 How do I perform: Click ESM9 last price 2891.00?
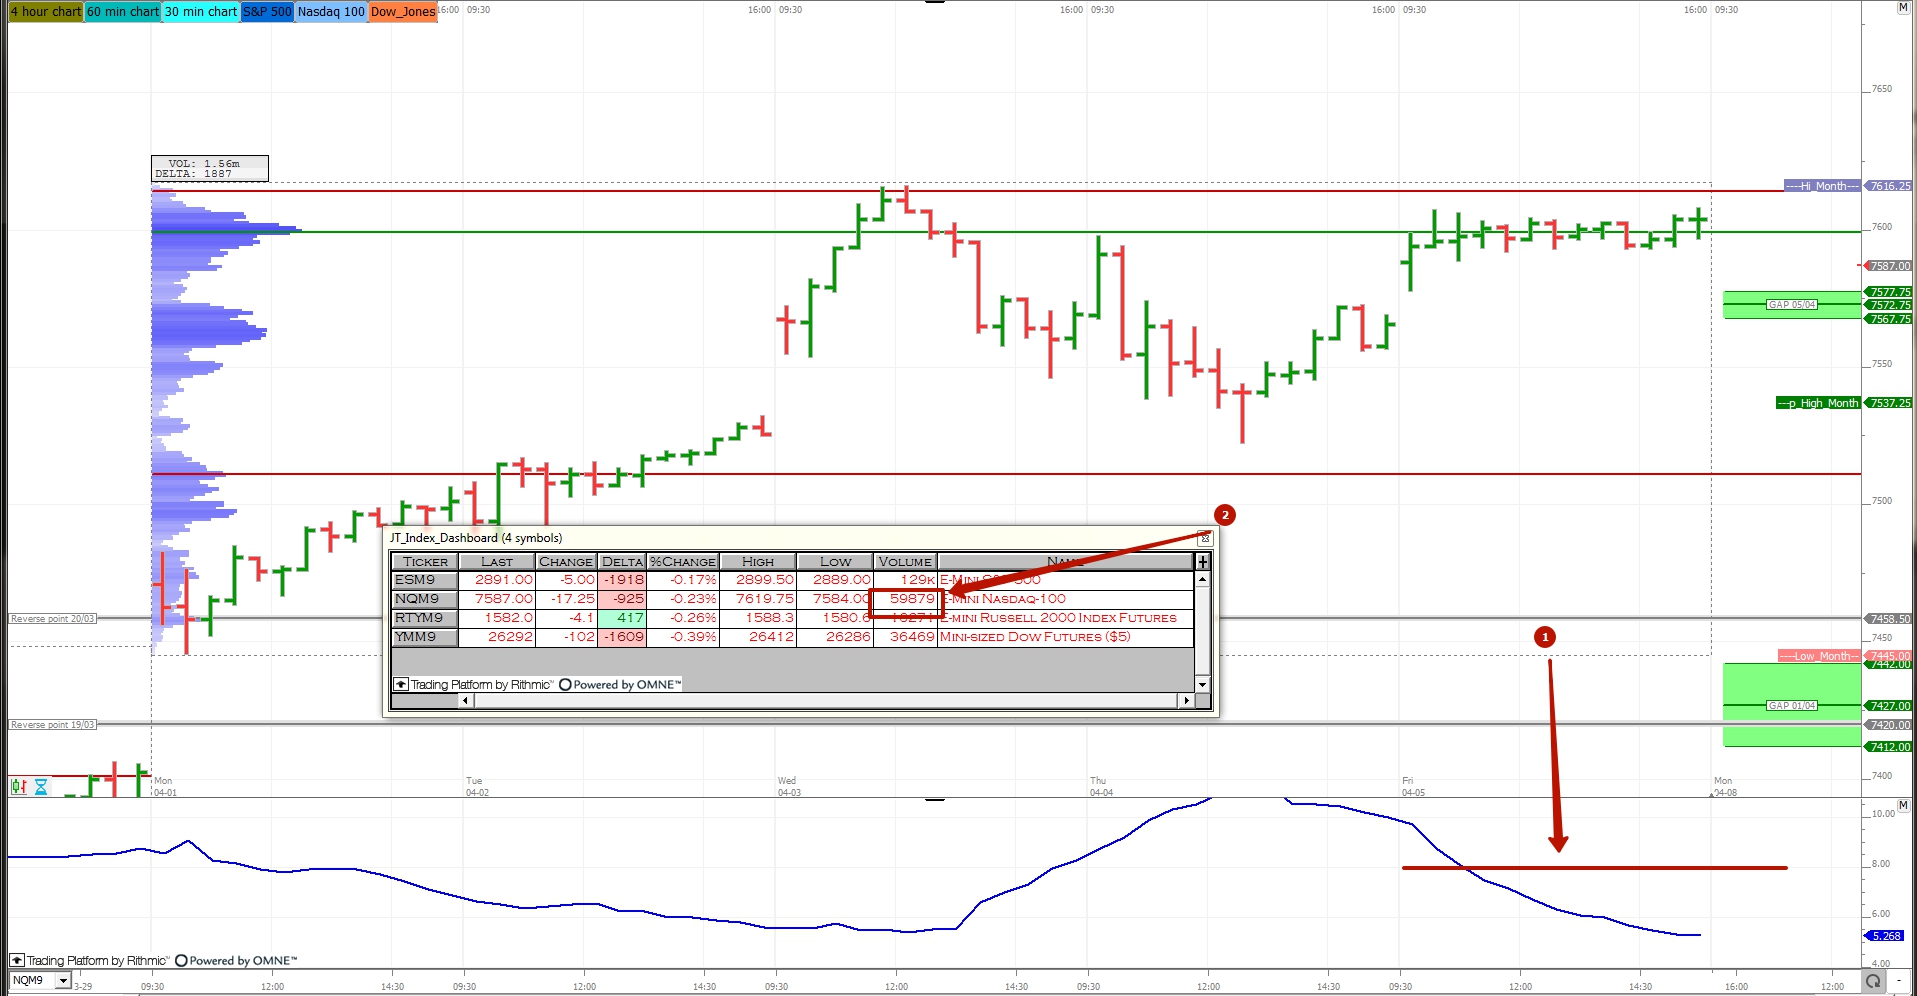coord(503,580)
